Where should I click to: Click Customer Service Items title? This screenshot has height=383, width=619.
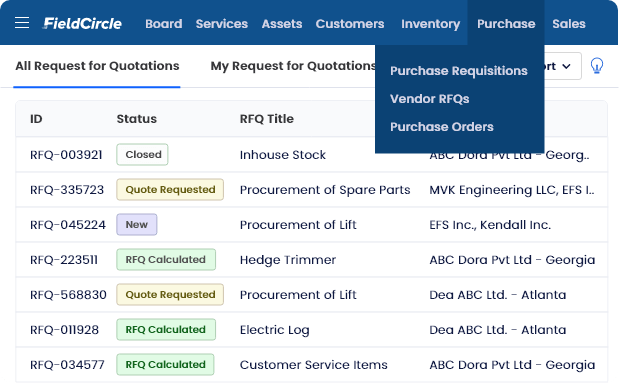(313, 365)
